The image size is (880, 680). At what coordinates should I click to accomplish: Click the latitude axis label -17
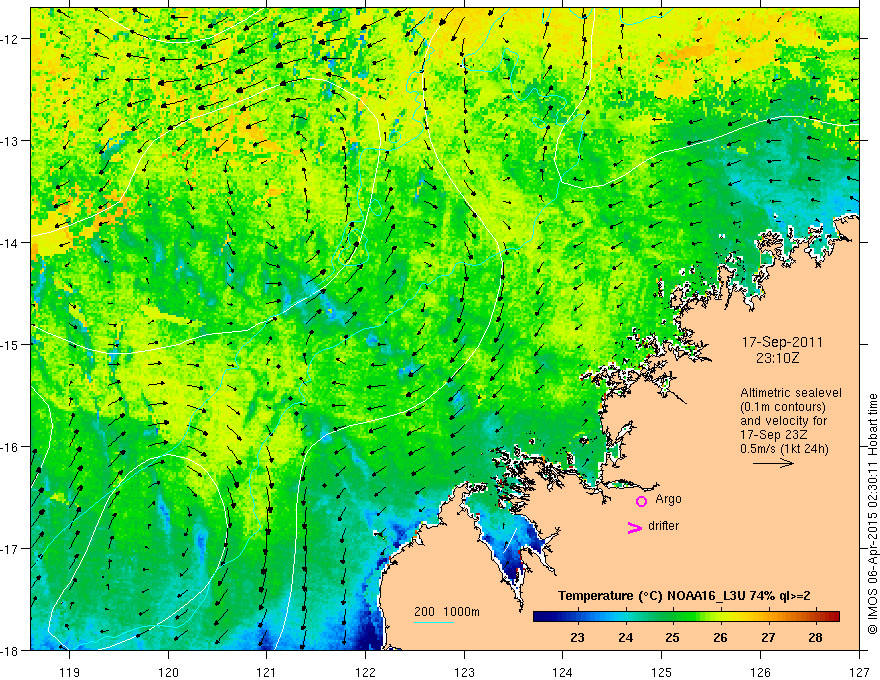(11, 549)
